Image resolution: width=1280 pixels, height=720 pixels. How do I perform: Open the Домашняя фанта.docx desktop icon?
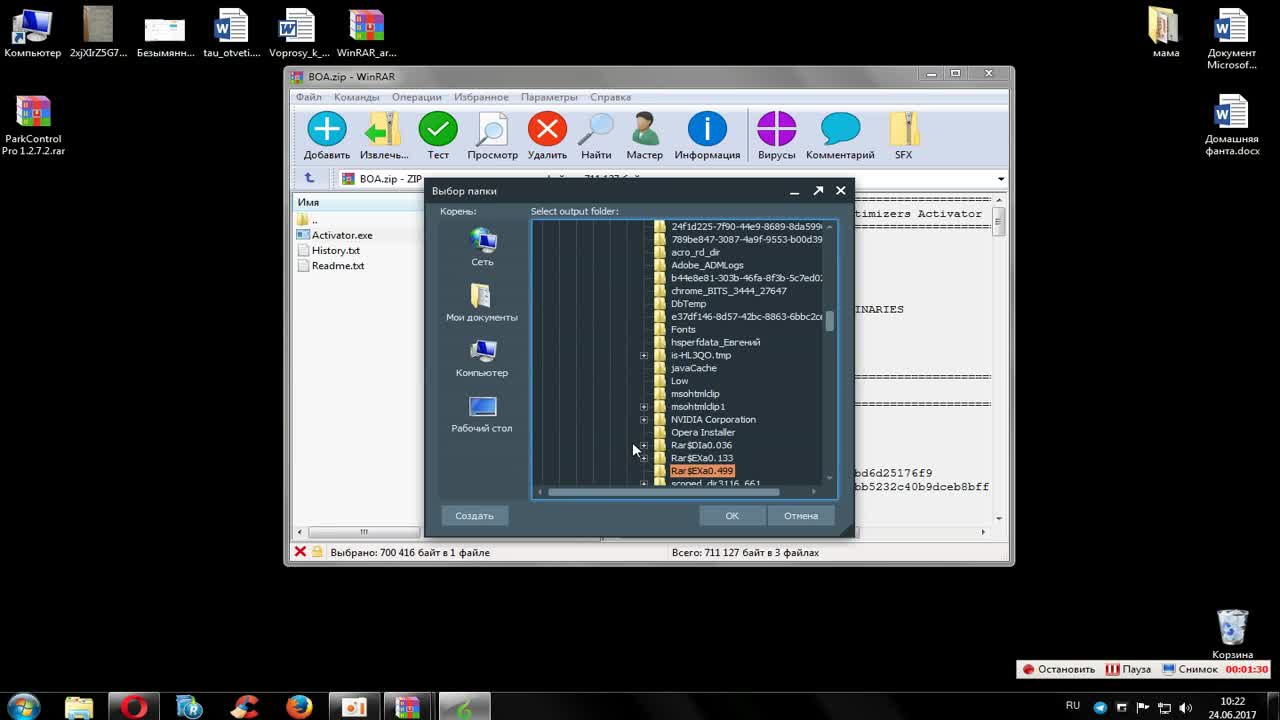(1232, 126)
